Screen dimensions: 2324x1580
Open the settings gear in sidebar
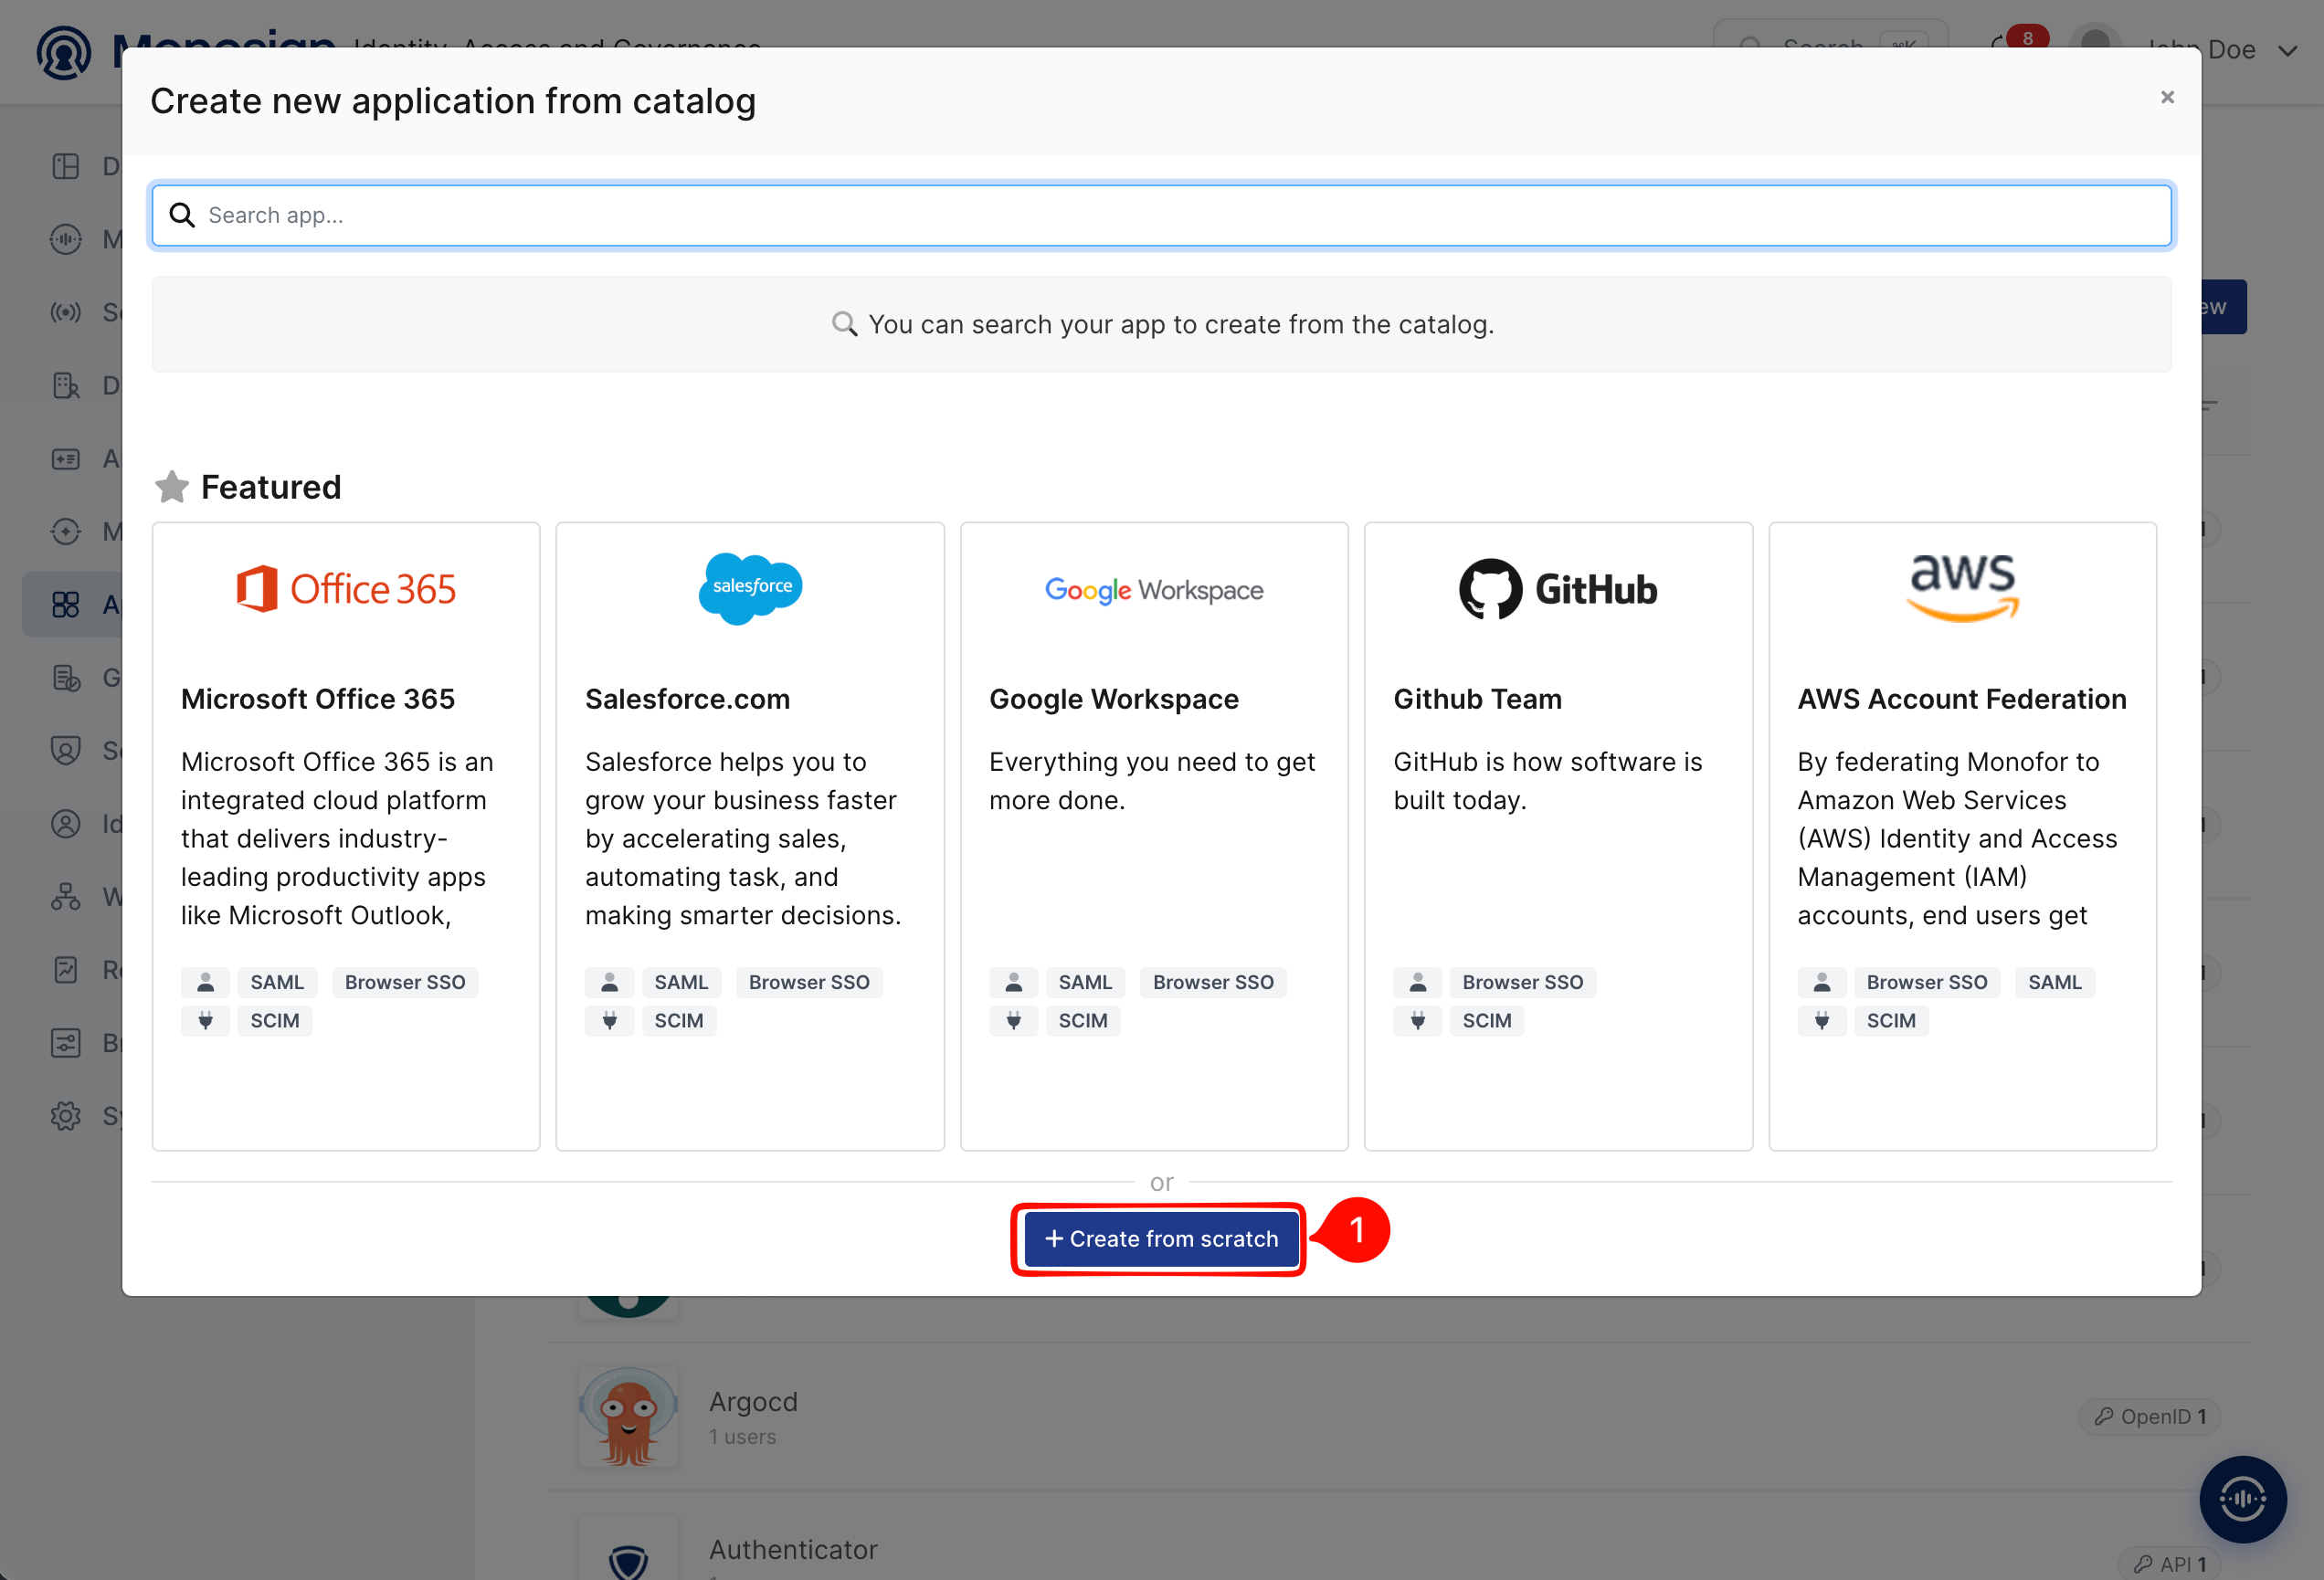66,1115
